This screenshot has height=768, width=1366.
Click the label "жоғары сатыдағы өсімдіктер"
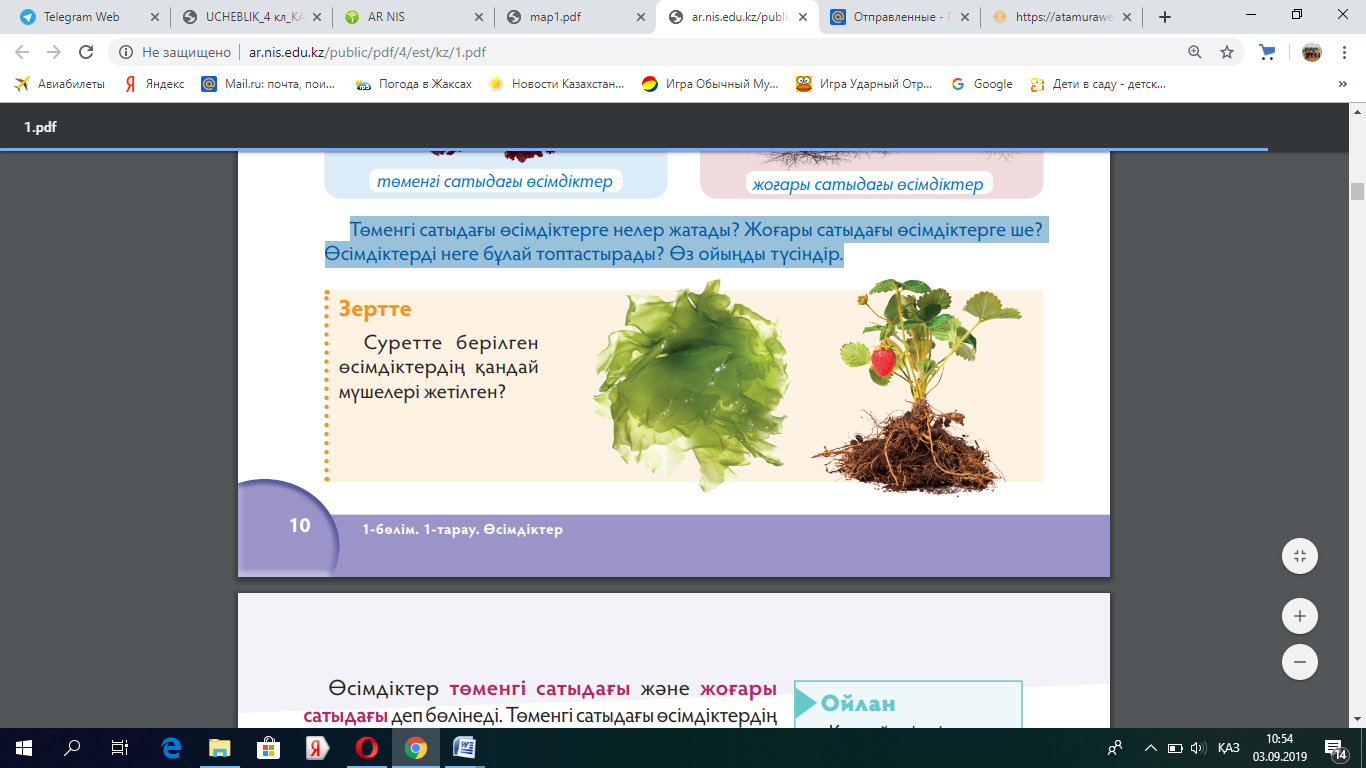pos(868,184)
